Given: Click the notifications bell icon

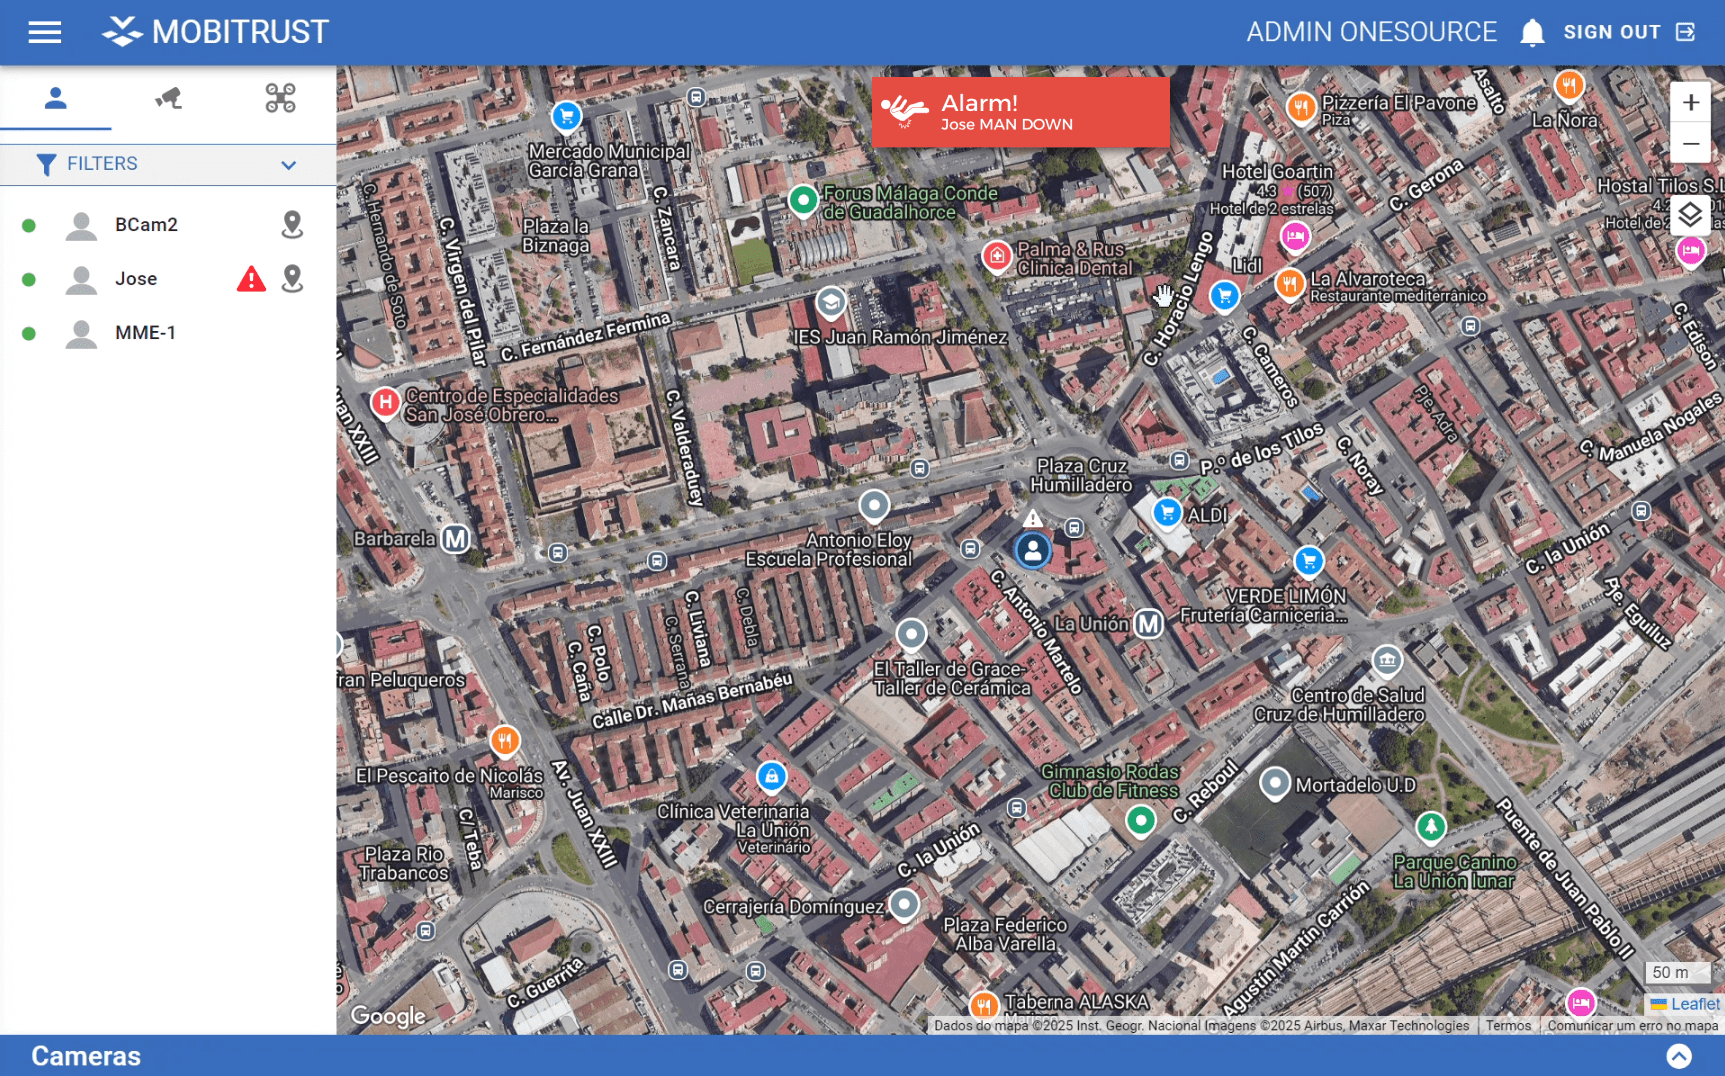Looking at the screenshot, I should tap(1531, 33).
